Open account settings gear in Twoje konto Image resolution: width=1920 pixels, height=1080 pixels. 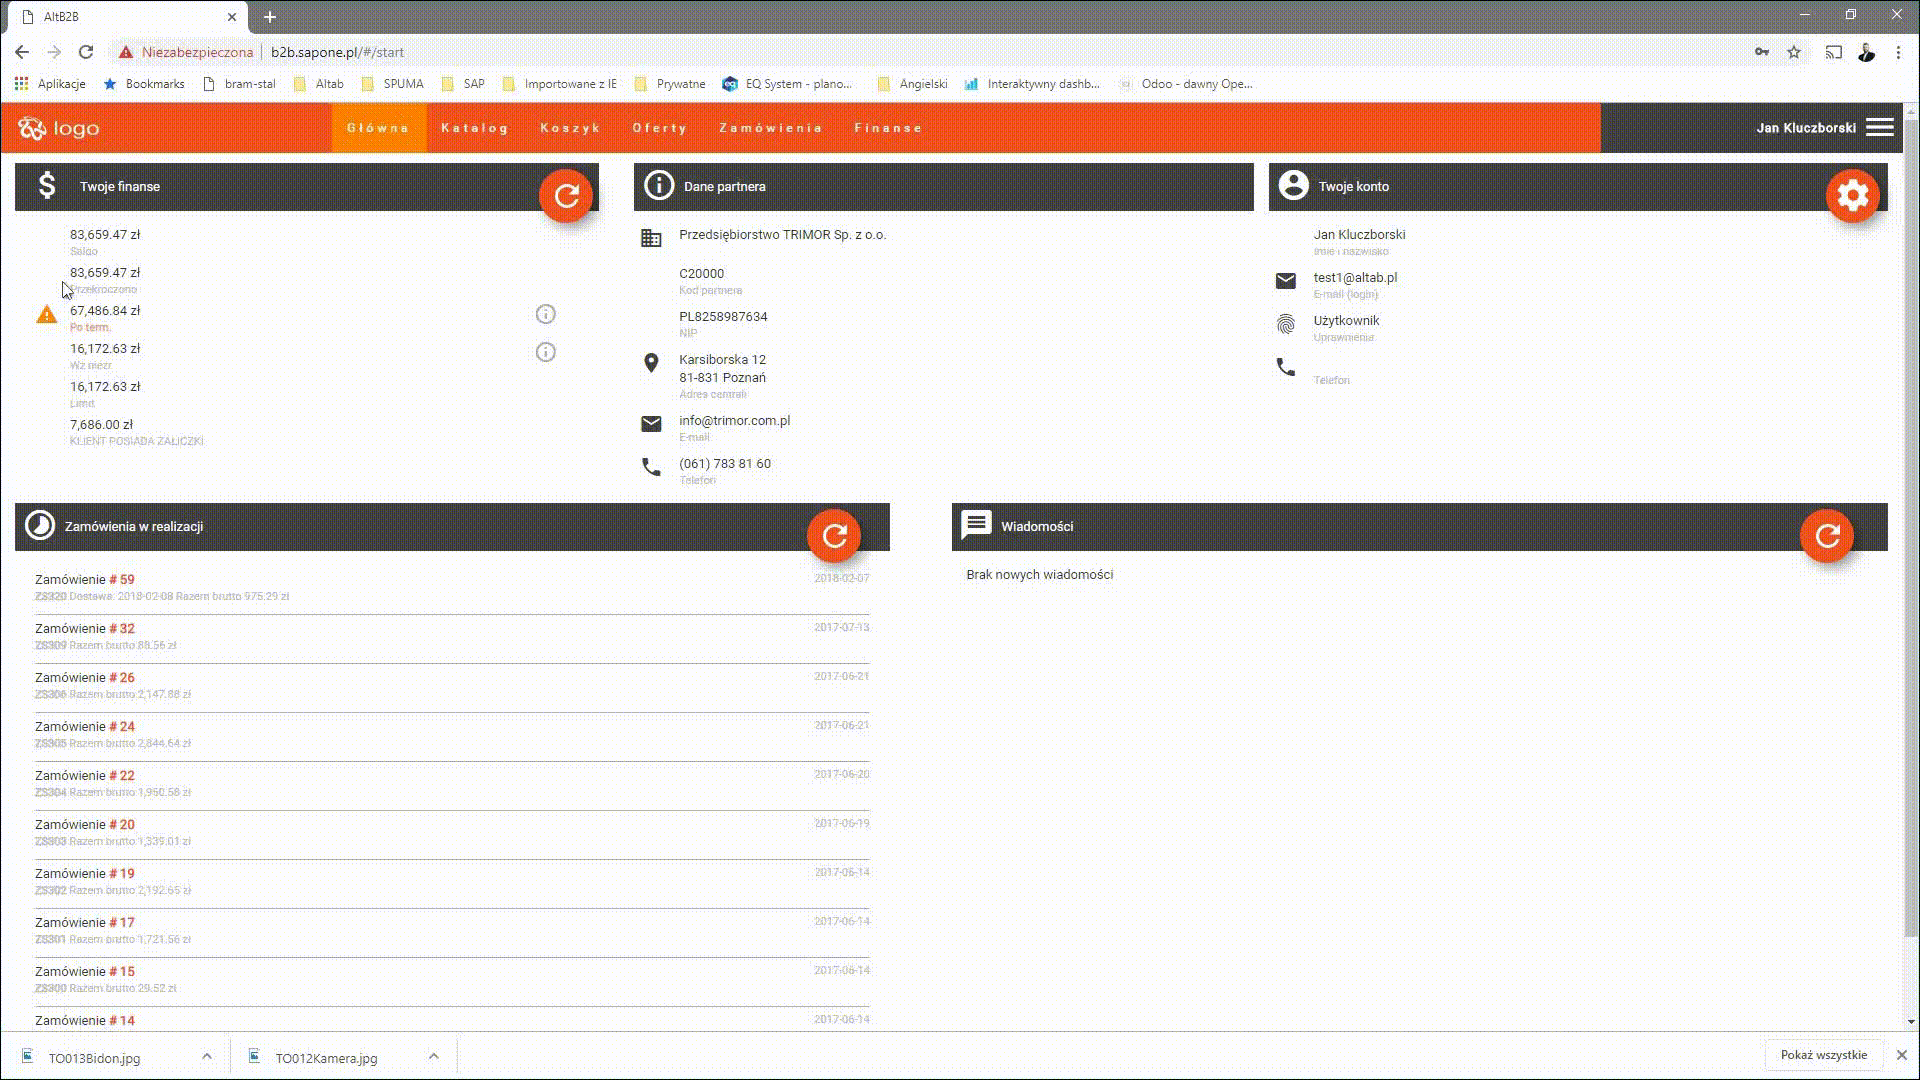coord(1852,195)
